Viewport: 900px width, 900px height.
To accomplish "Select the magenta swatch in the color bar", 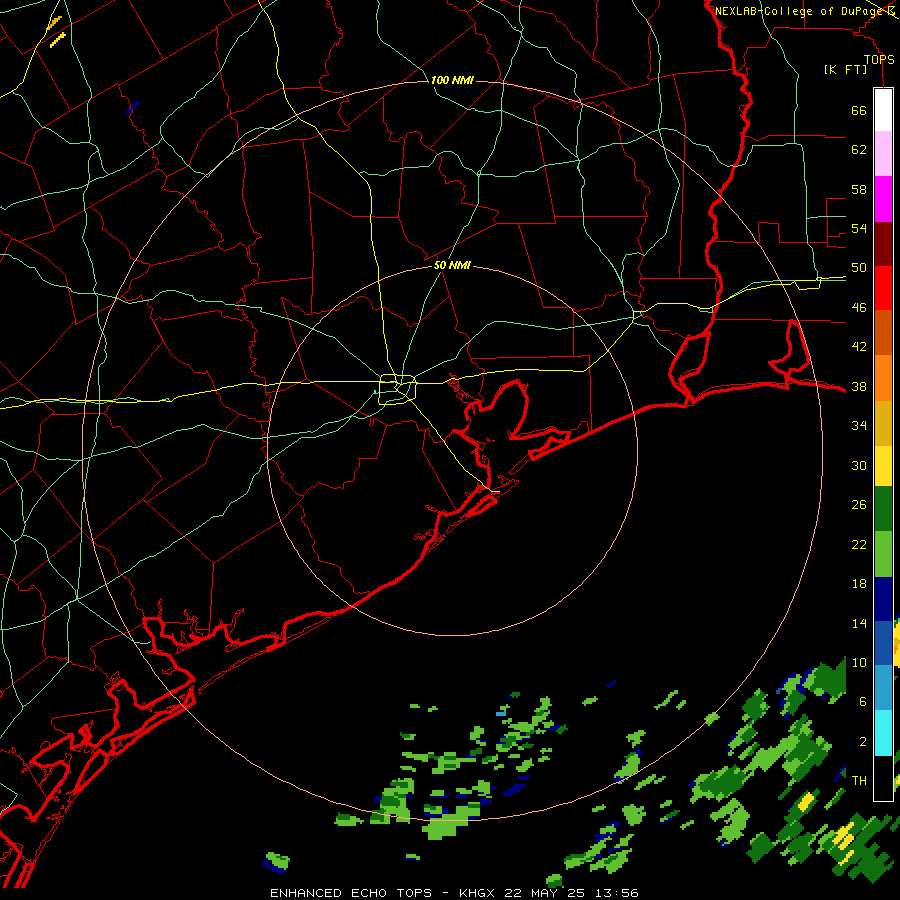I will pos(883,199).
